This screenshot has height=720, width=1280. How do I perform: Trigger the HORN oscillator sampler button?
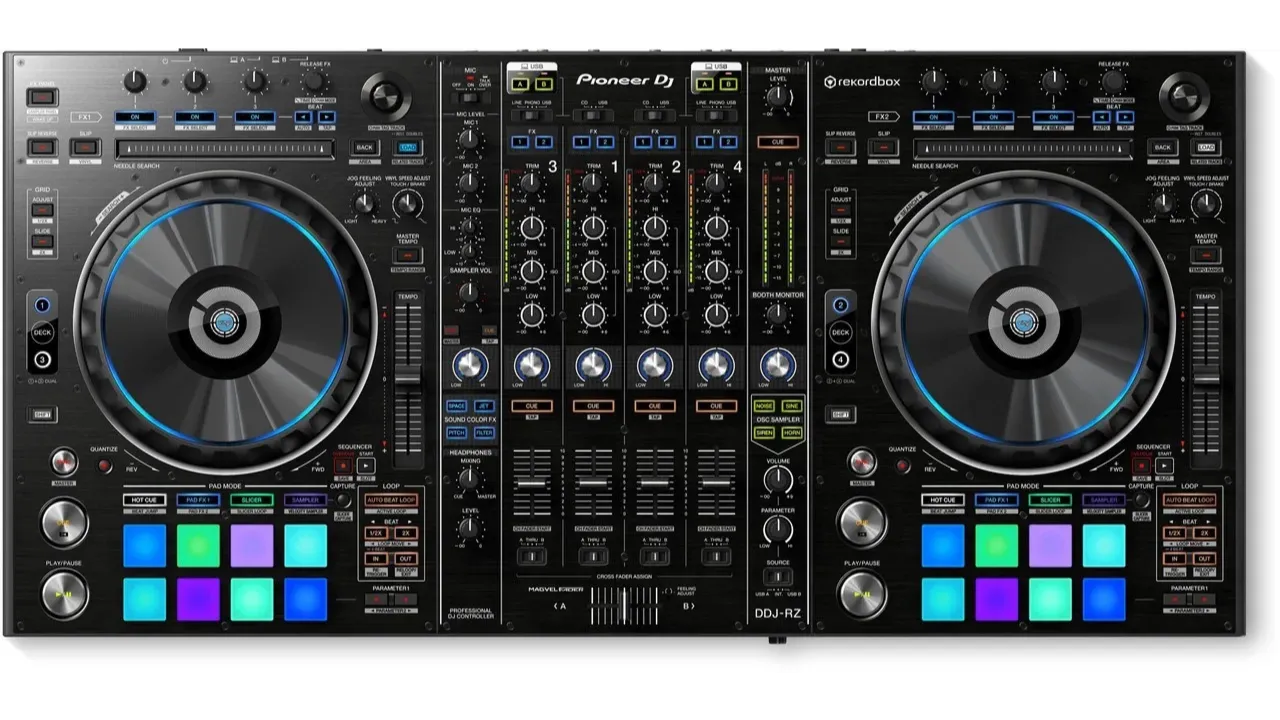click(791, 432)
